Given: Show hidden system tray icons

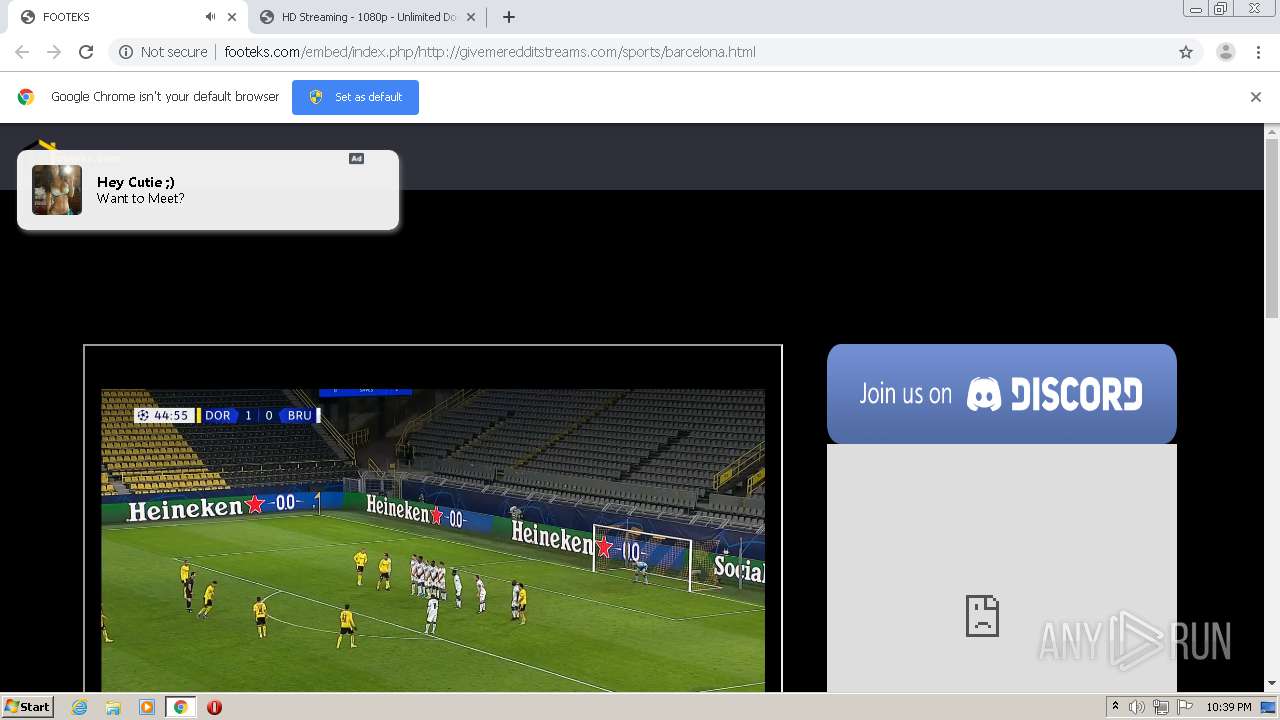Looking at the screenshot, I should [x=1115, y=707].
